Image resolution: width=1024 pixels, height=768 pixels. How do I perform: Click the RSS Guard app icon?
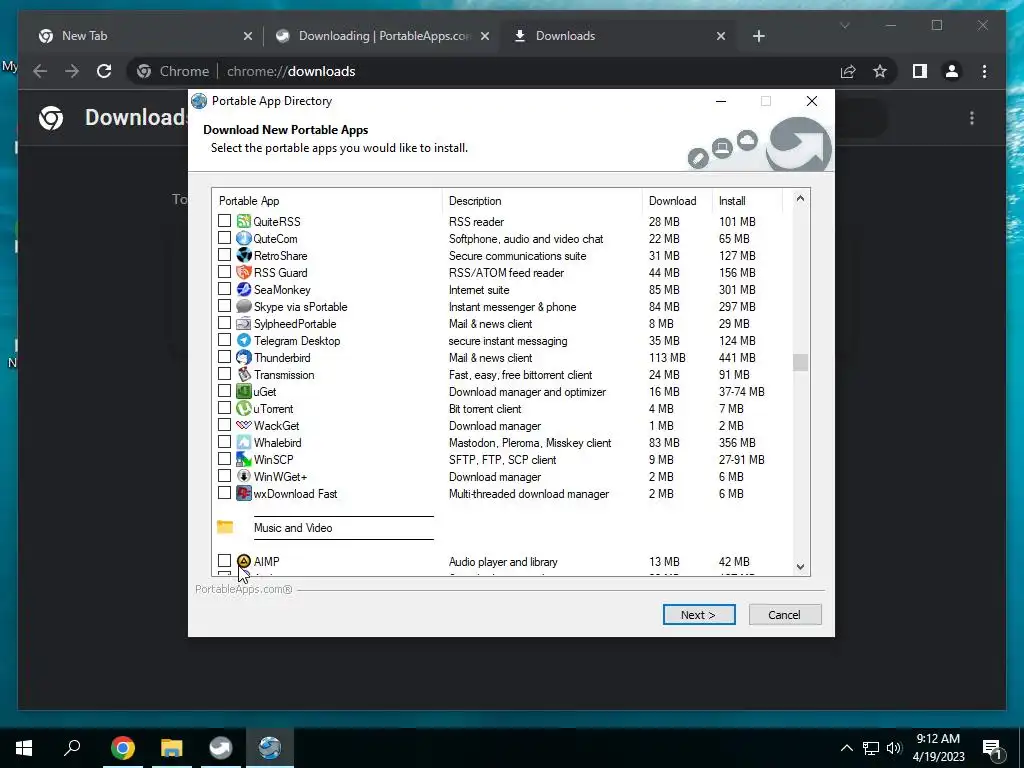[x=244, y=272]
